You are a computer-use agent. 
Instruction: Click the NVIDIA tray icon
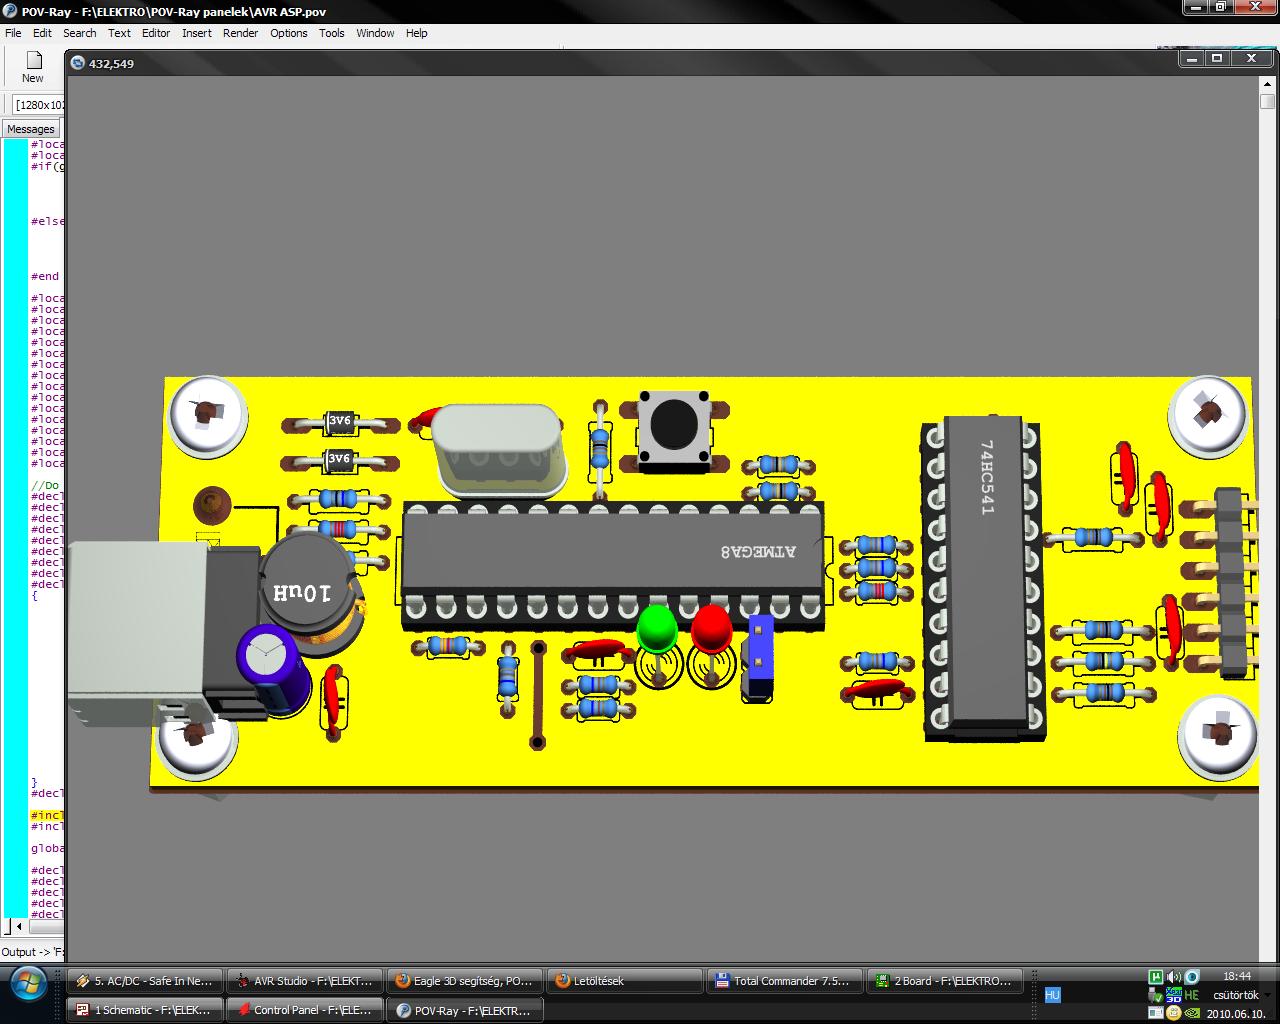coord(1192,1013)
